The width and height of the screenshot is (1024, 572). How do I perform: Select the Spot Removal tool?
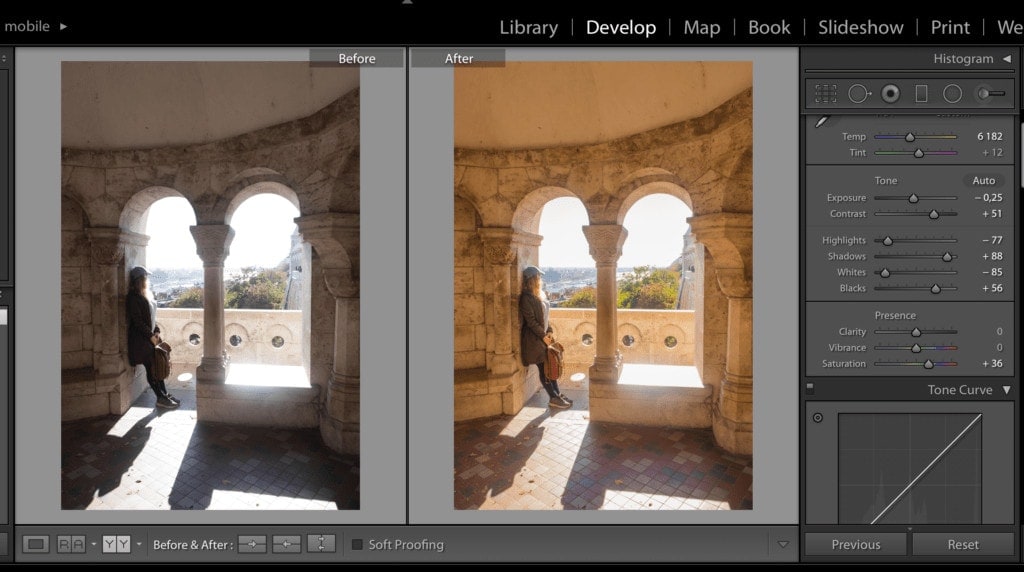(858, 94)
